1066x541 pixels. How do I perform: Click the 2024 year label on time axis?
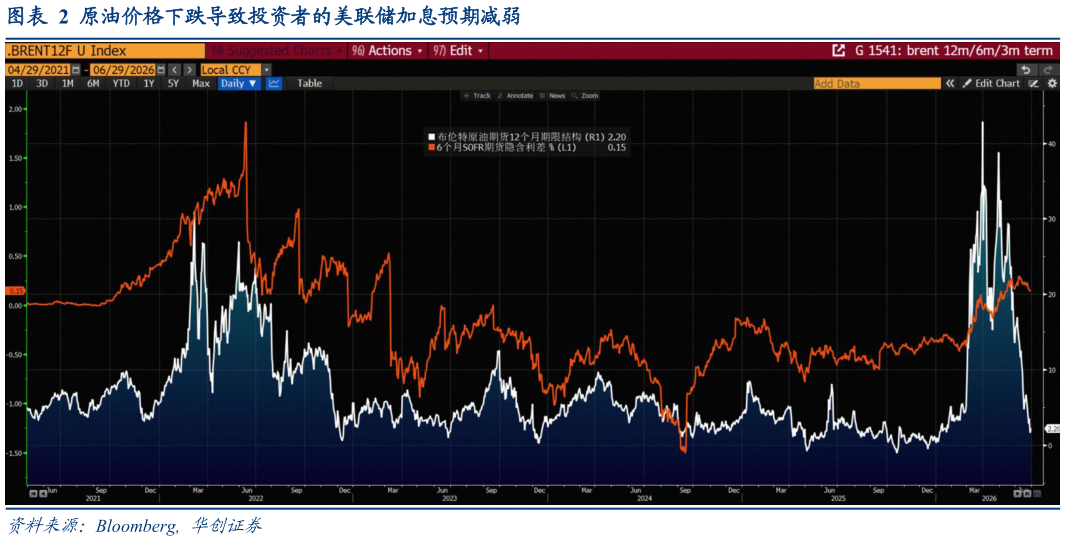pos(644,499)
